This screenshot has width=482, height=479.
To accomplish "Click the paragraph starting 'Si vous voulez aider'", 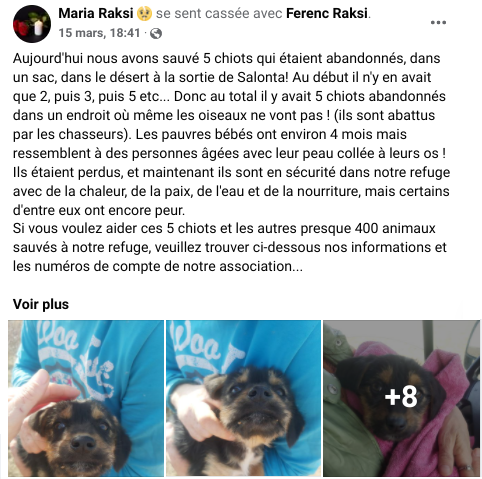I will pos(230,248).
